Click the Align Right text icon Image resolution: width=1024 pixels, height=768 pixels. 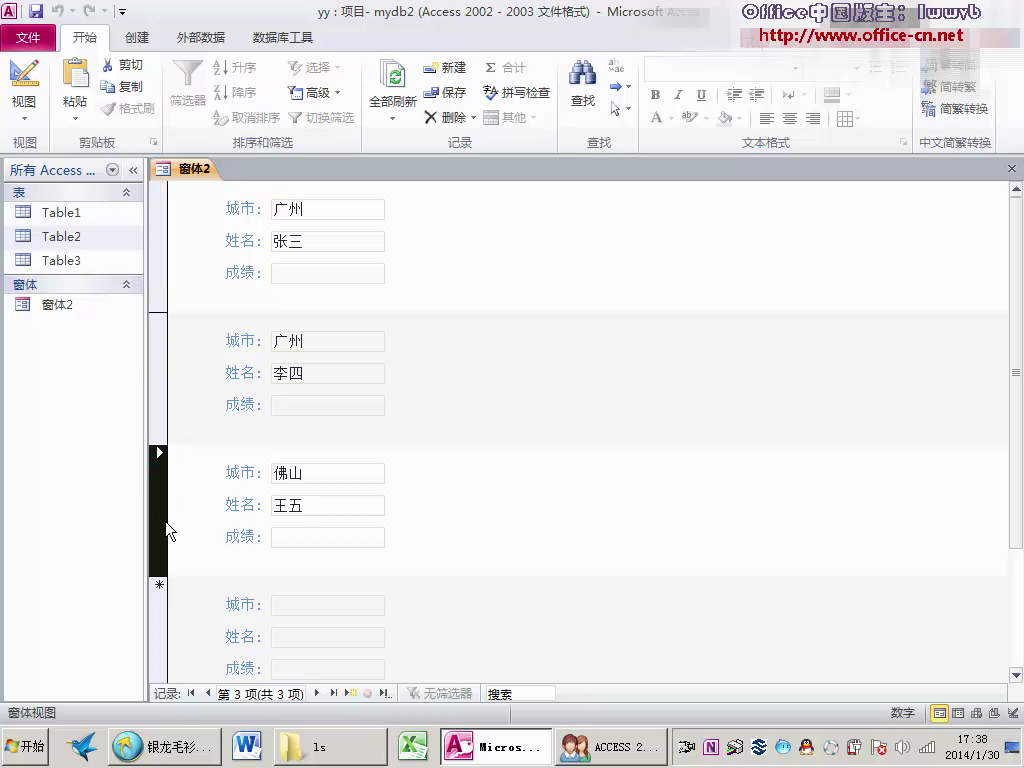[812, 118]
